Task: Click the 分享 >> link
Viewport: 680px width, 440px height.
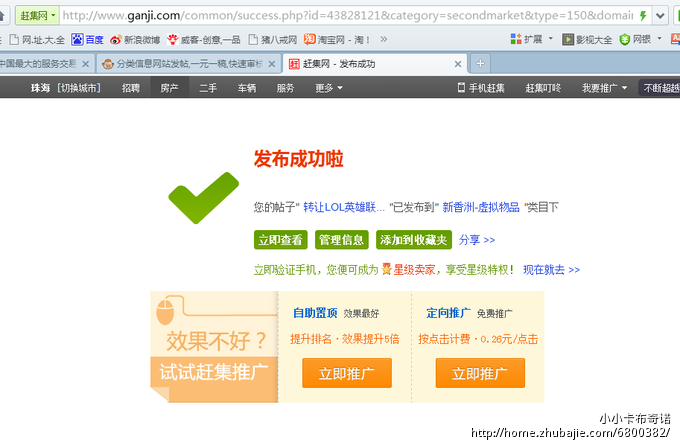Action: [477, 240]
